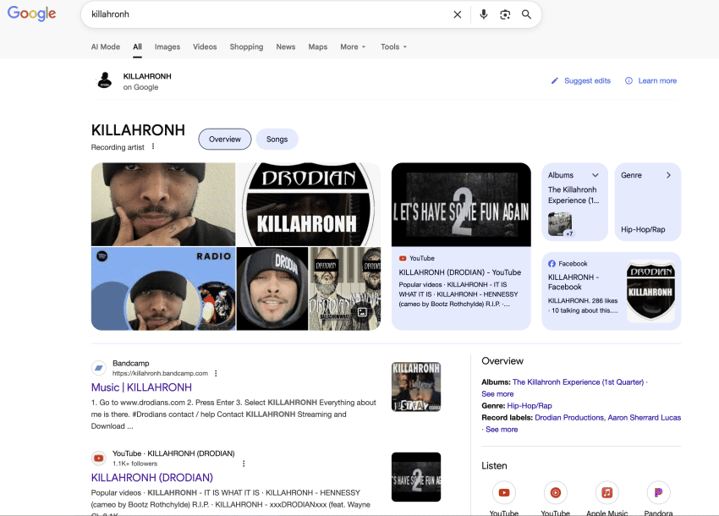
Task: Switch to Images tab
Action: [167, 47]
